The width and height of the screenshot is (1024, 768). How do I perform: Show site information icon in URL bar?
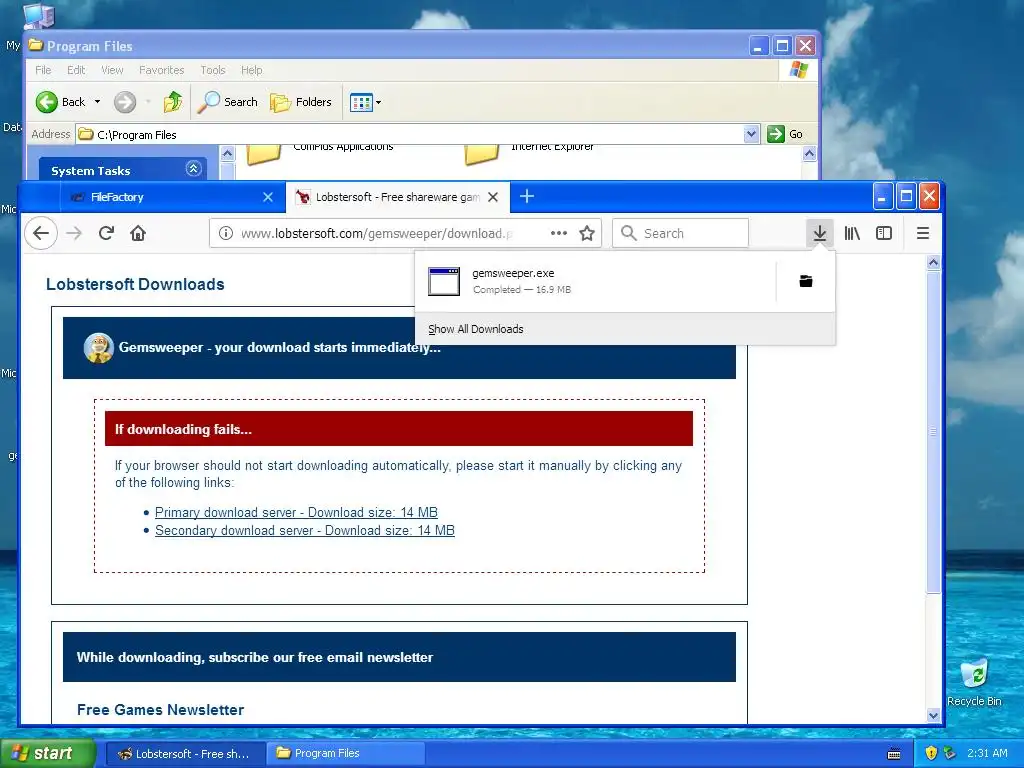(225, 233)
